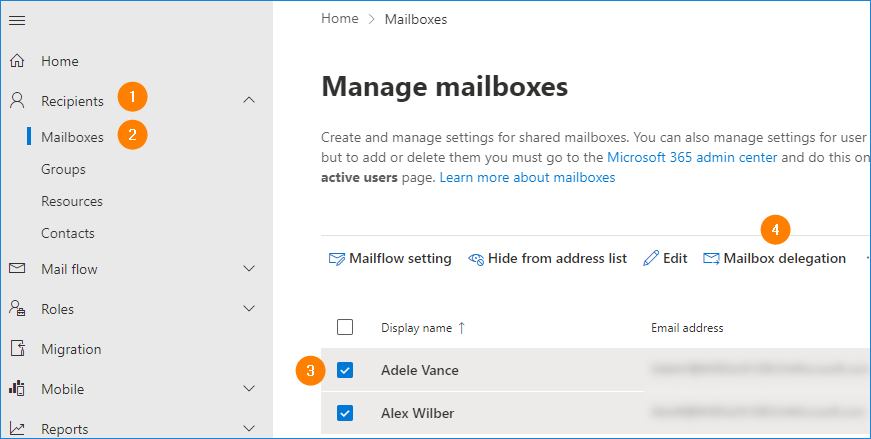Expand the Mail flow section chevron

click(x=249, y=269)
